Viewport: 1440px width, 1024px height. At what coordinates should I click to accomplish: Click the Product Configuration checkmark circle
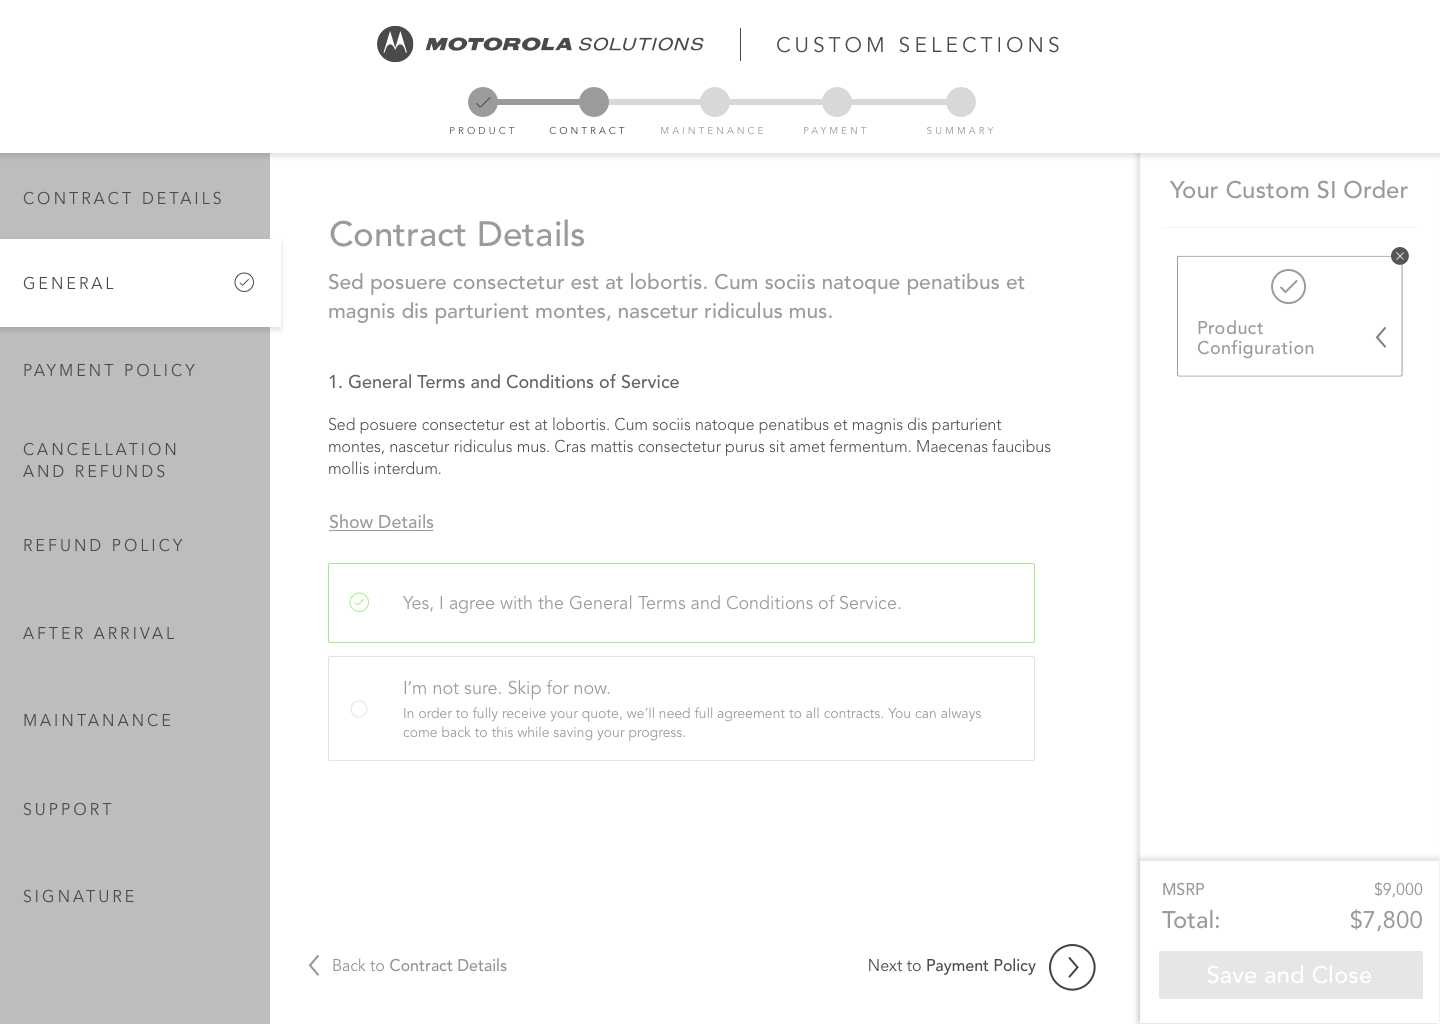1288,287
